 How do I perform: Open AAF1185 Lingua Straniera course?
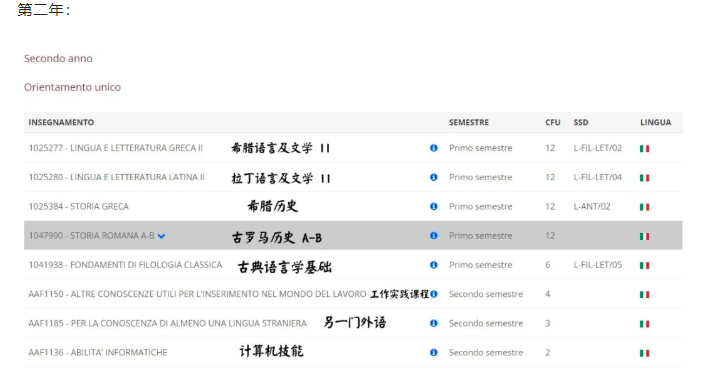[x=168, y=323]
